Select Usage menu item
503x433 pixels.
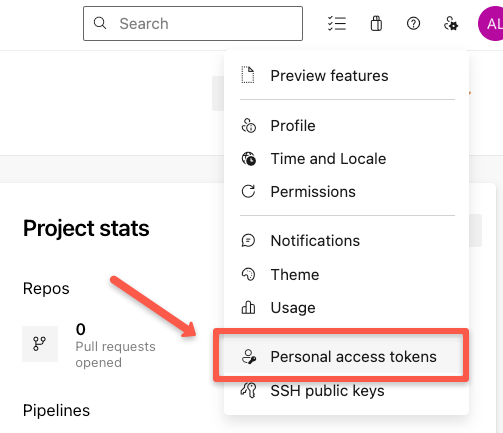point(347,308)
